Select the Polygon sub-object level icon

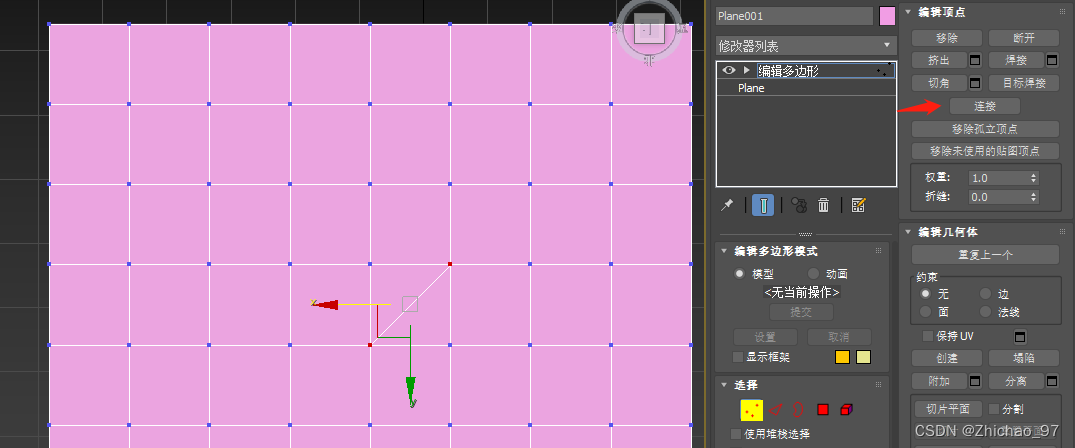coord(823,410)
